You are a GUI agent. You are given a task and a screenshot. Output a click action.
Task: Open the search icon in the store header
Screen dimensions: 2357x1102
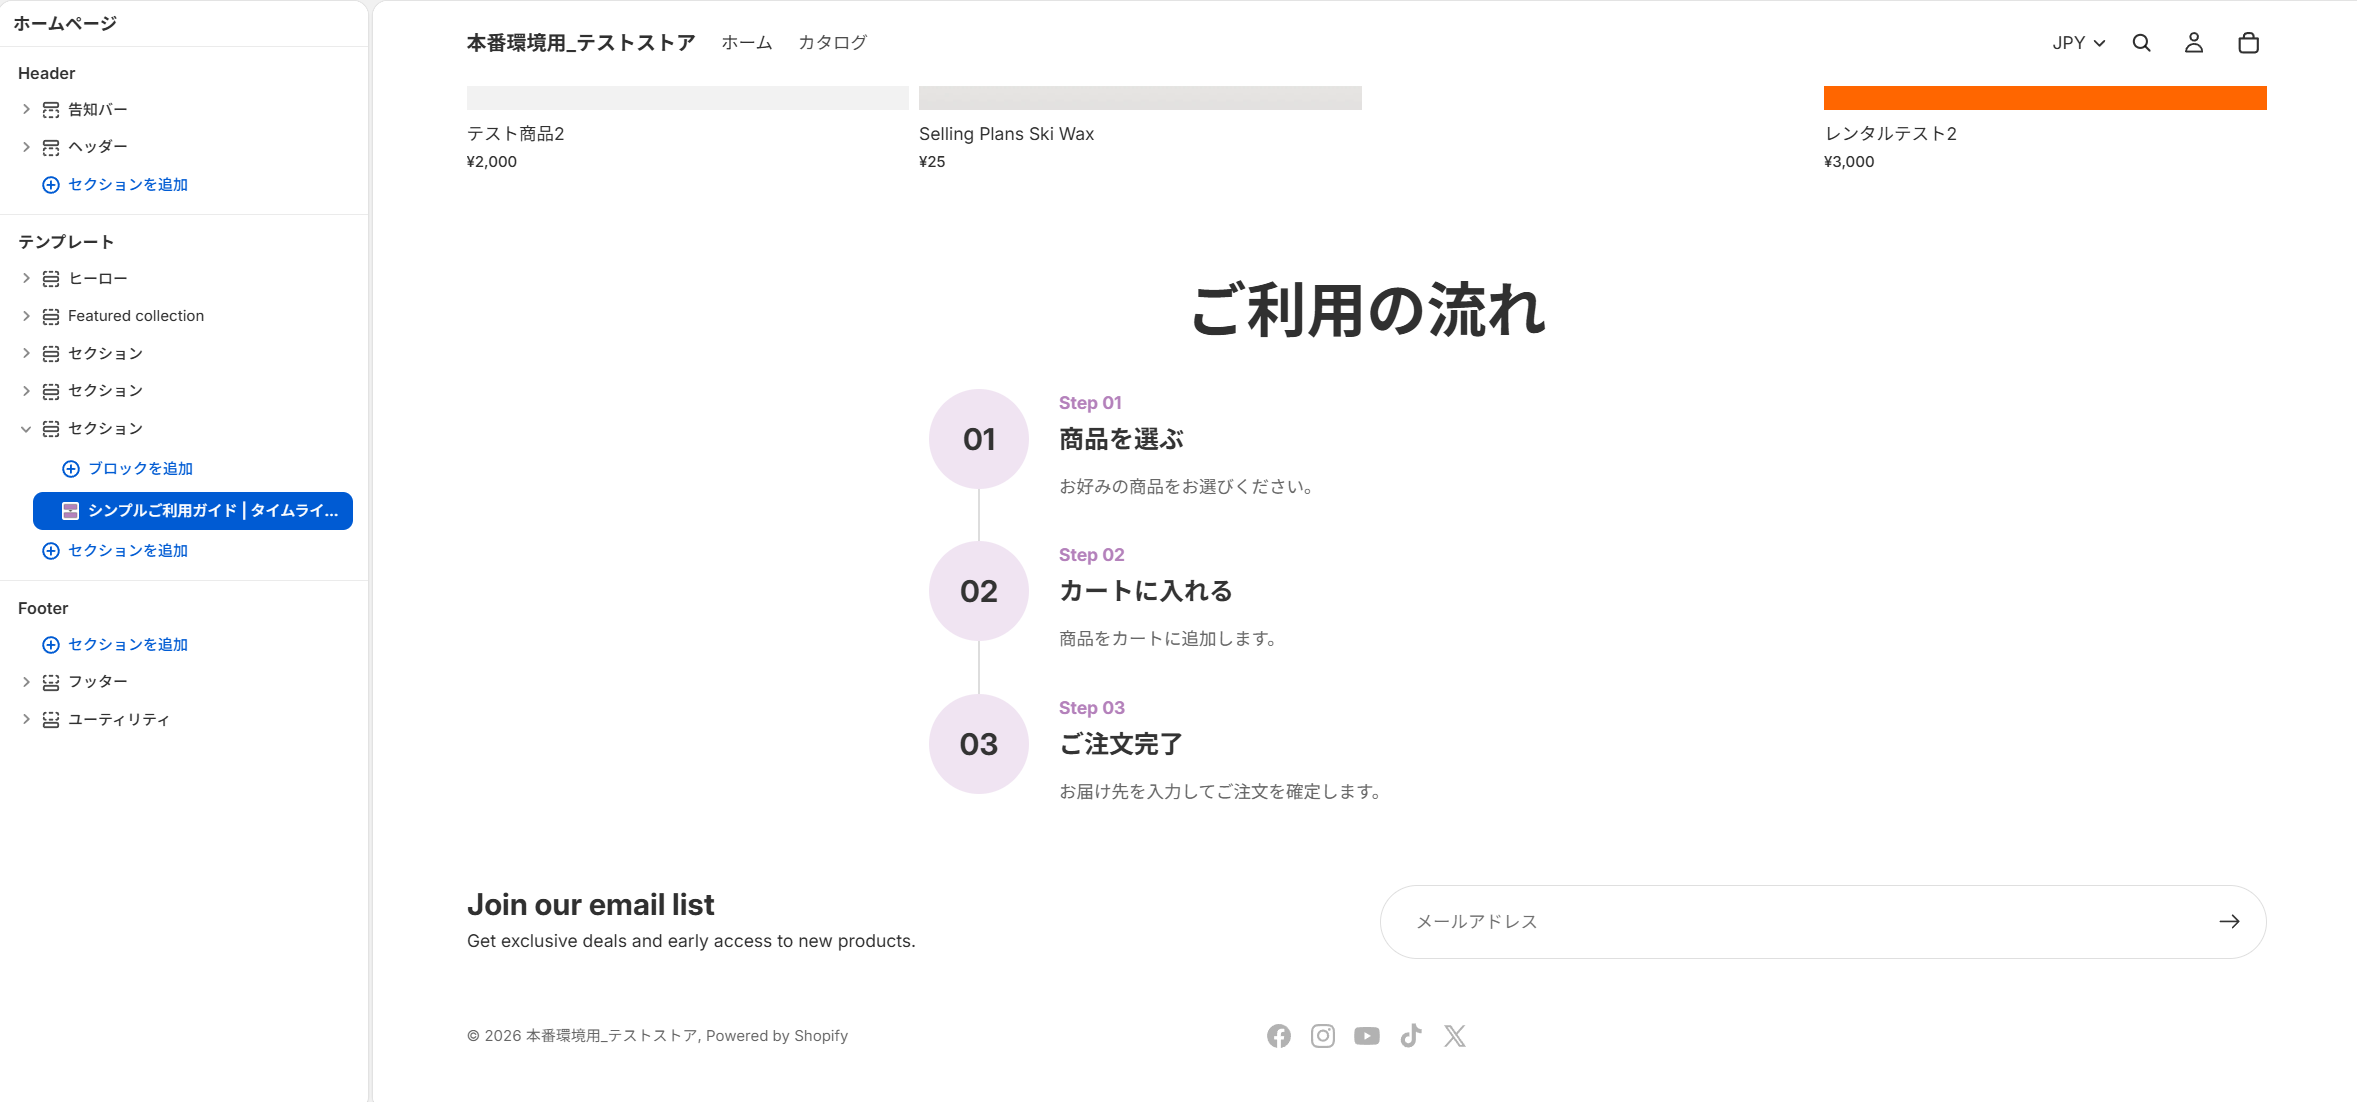tap(2141, 43)
